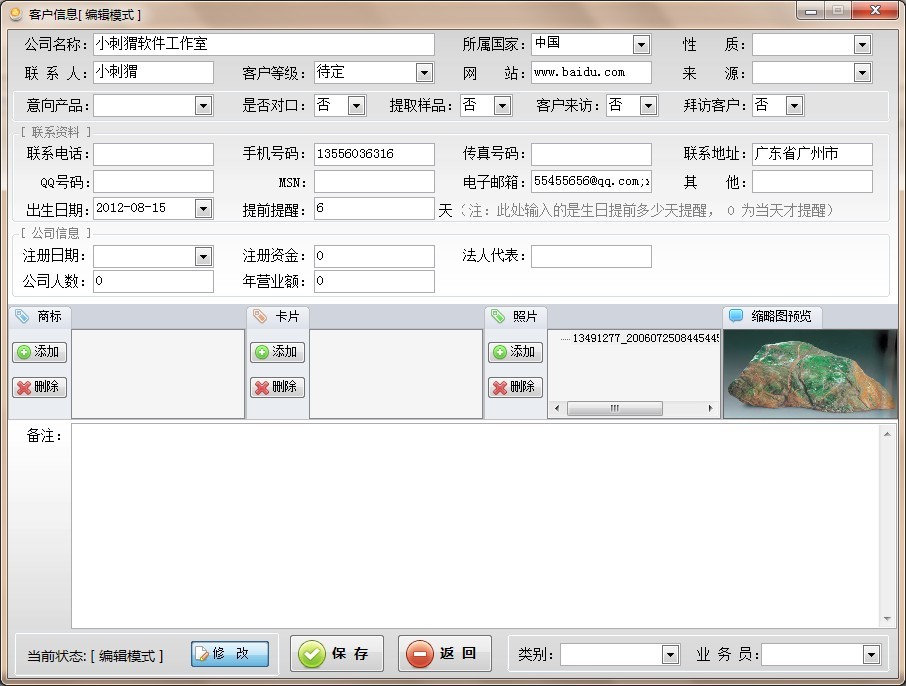Add a new 照片 item
The height and width of the screenshot is (686, 906).
click(515, 352)
